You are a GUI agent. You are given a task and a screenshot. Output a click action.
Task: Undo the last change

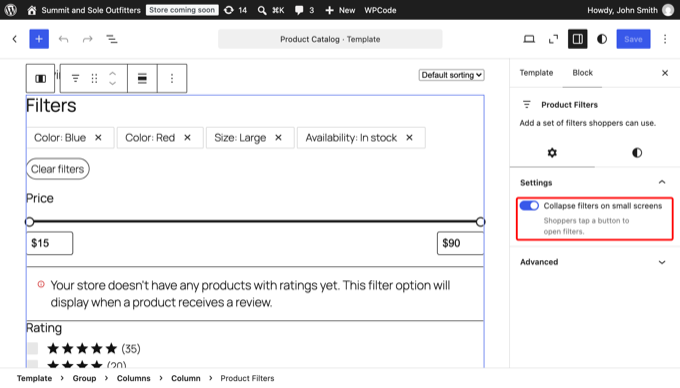point(64,39)
